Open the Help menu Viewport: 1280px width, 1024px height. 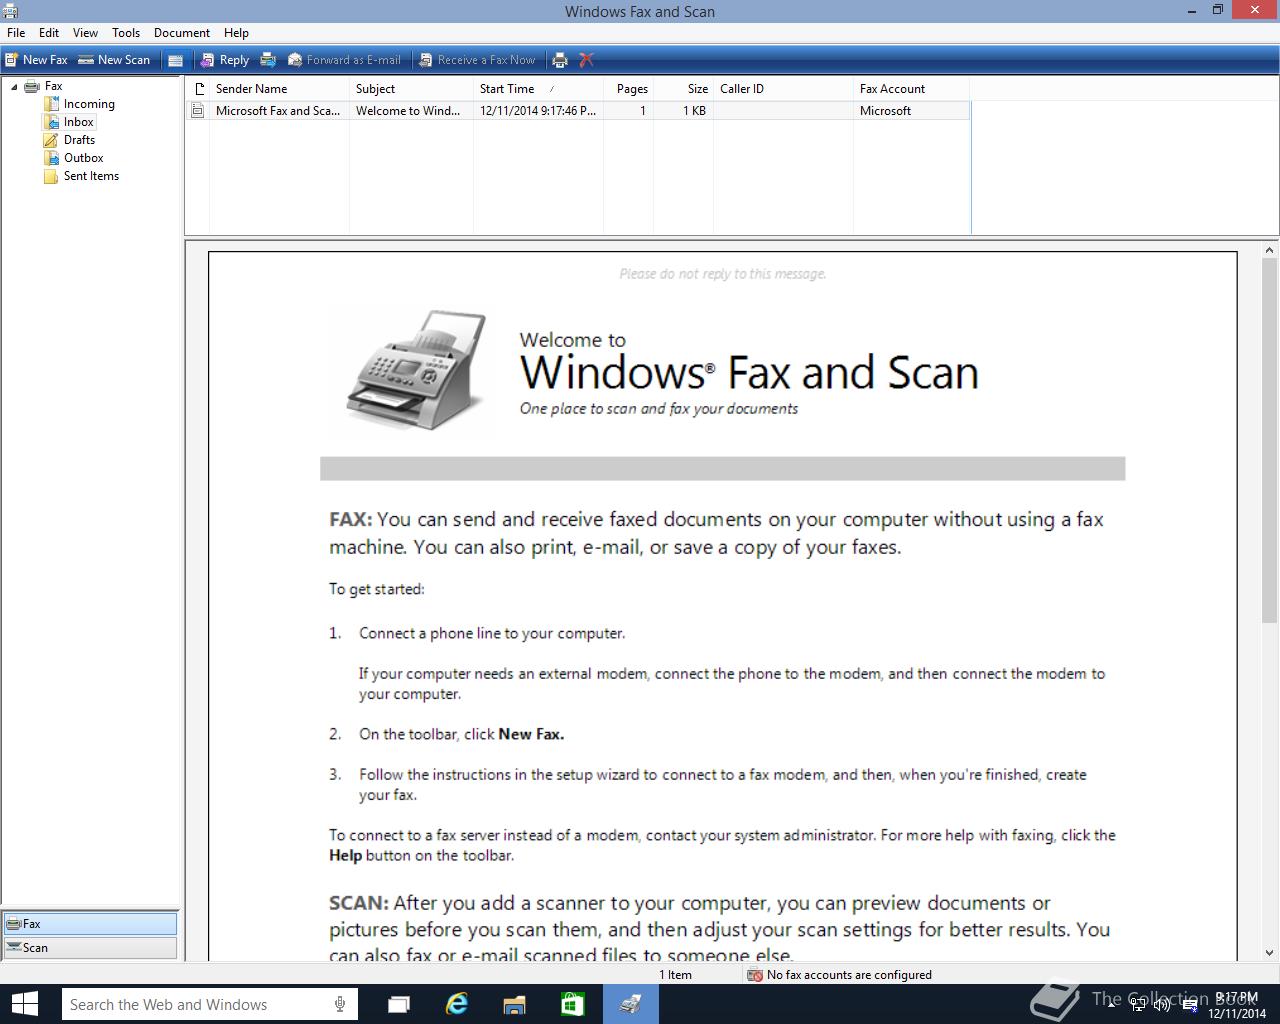(236, 33)
